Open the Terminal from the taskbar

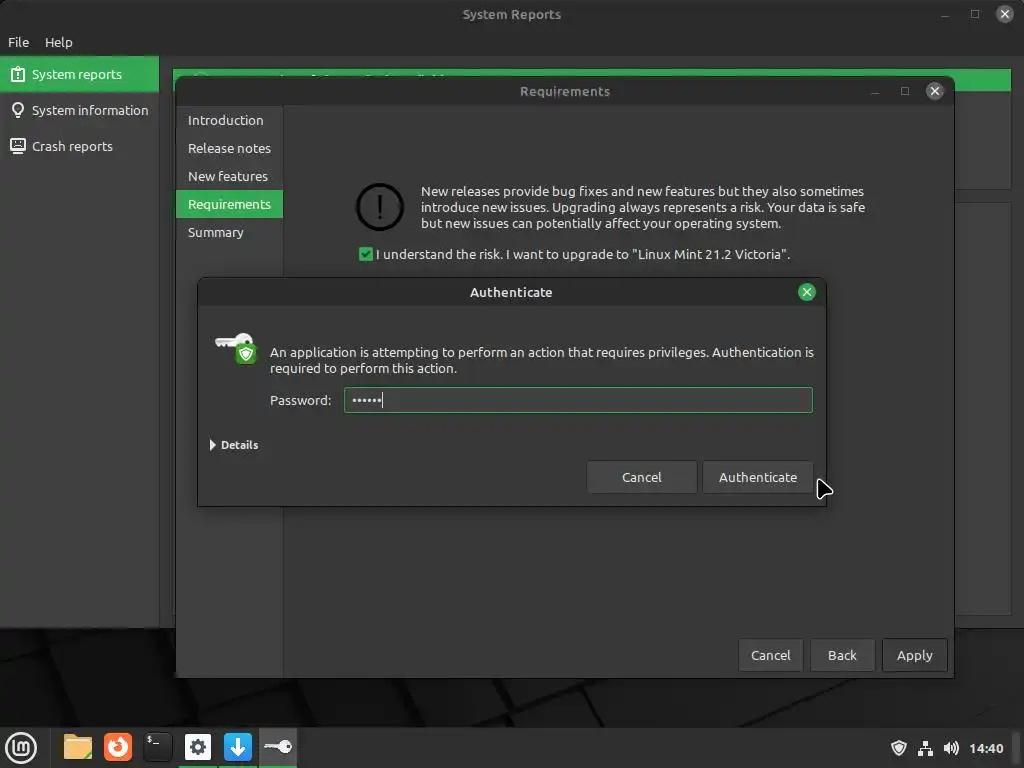click(157, 747)
